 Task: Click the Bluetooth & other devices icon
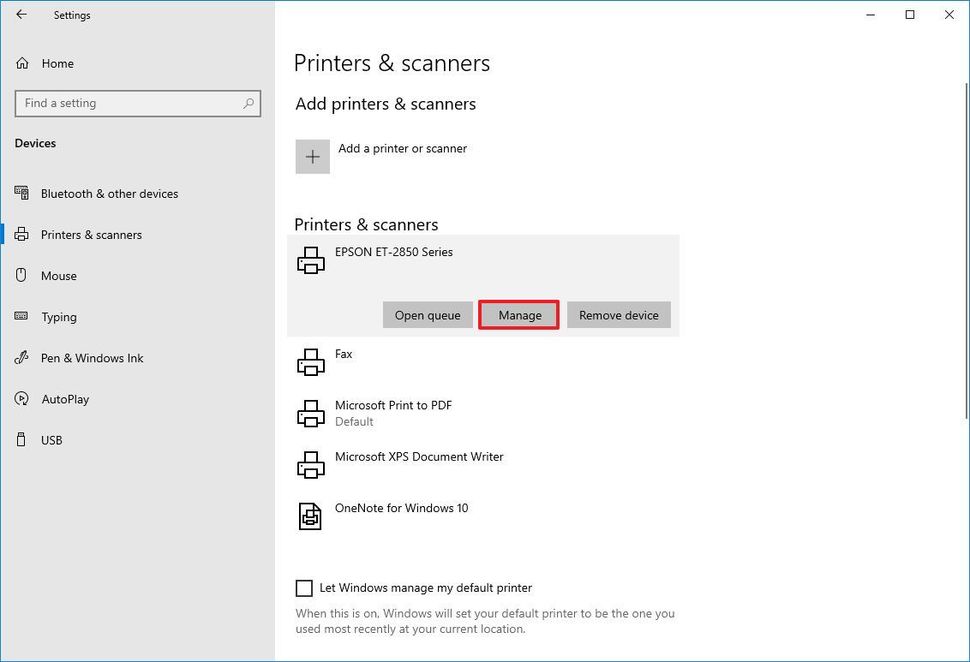tap(22, 193)
